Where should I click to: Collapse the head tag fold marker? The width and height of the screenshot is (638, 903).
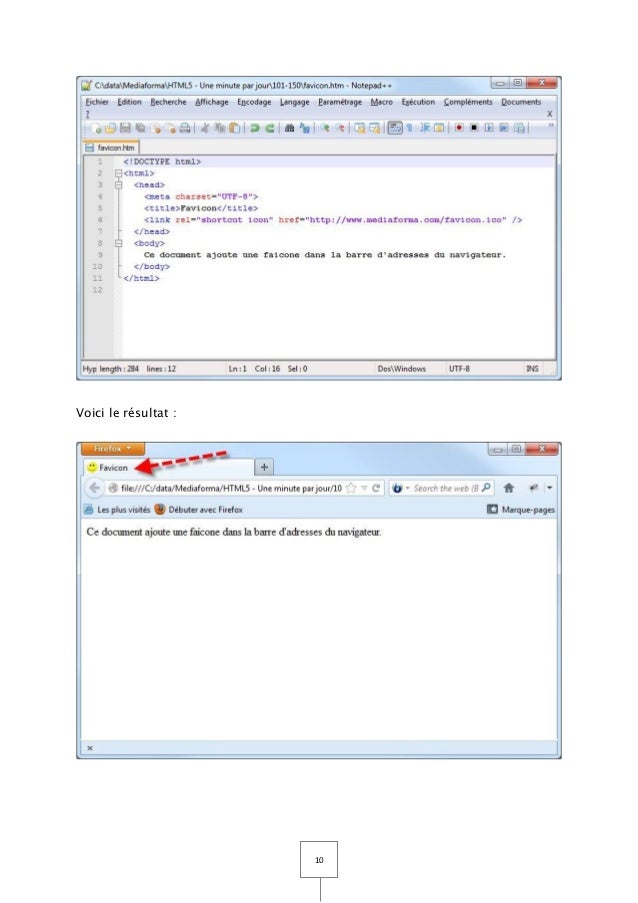(x=118, y=185)
